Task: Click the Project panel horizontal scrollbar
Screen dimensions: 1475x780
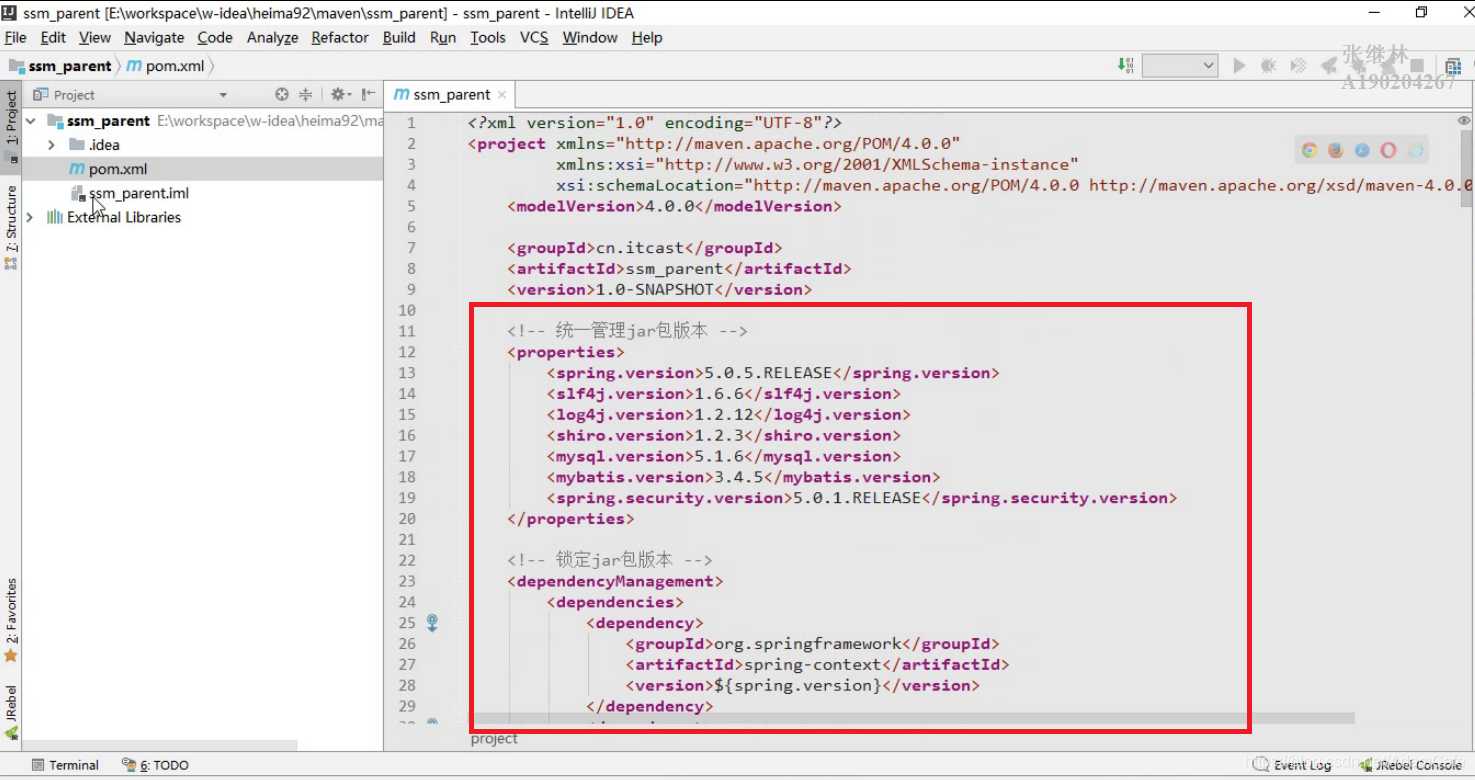Action: (x=160, y=745)
